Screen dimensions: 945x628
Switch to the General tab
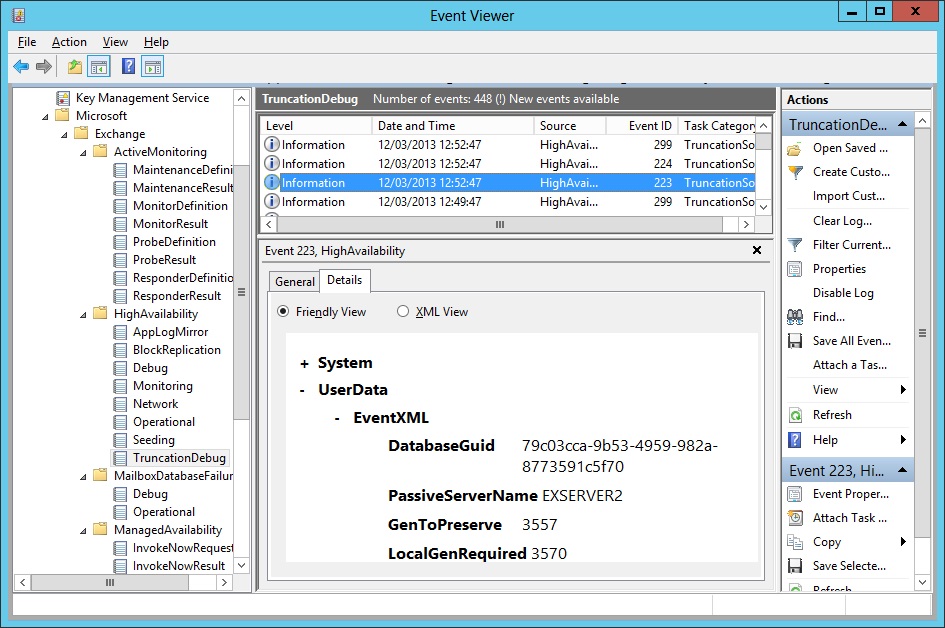[295, 282]
